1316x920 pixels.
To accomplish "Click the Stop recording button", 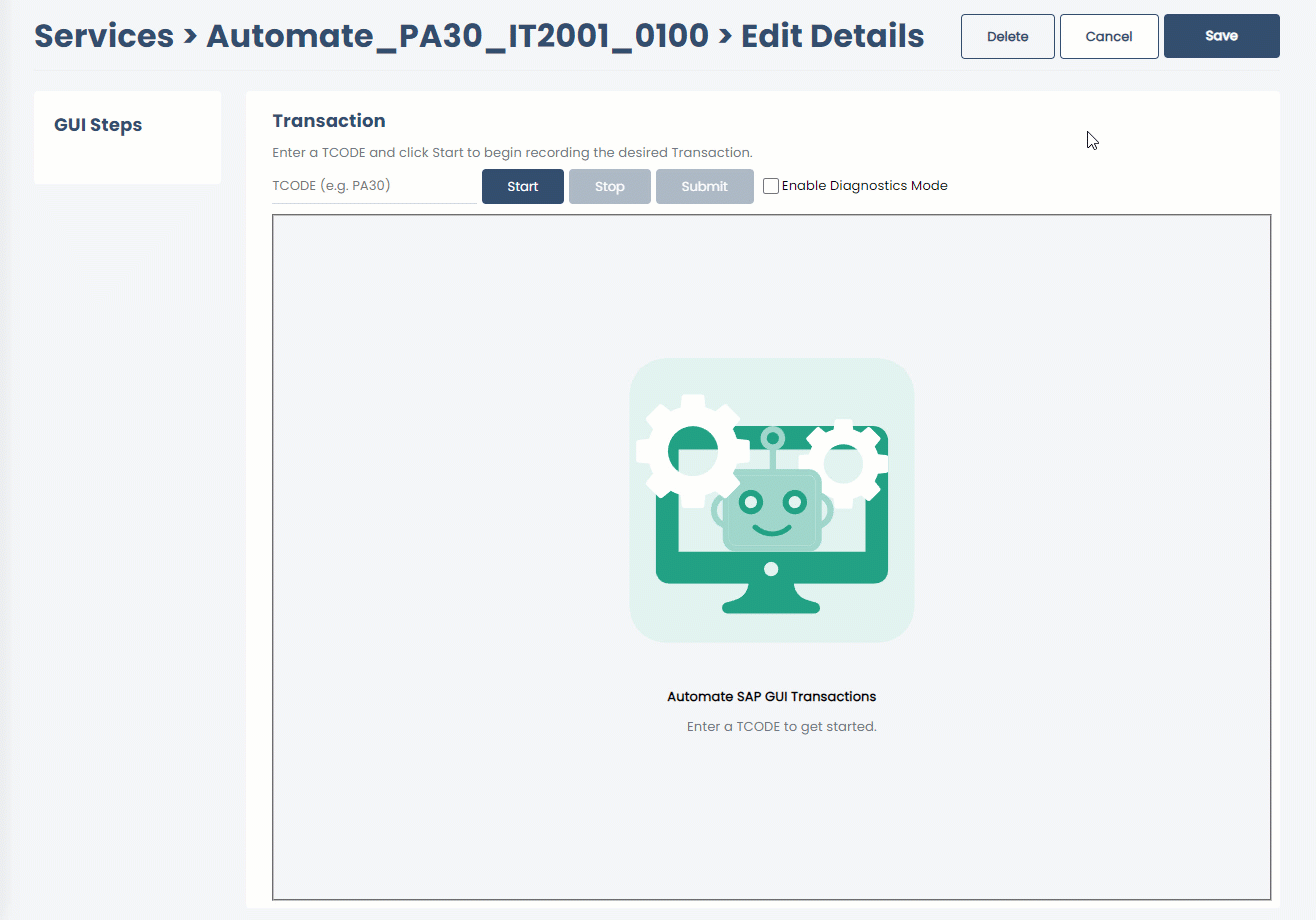I will (610, 187).
